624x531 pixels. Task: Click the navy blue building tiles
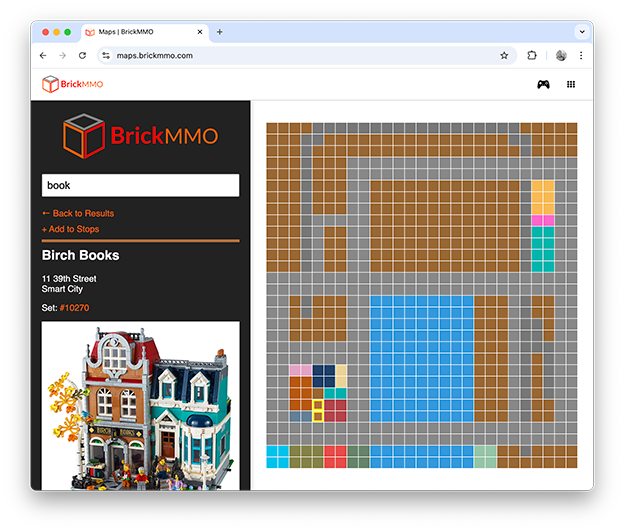324,376
